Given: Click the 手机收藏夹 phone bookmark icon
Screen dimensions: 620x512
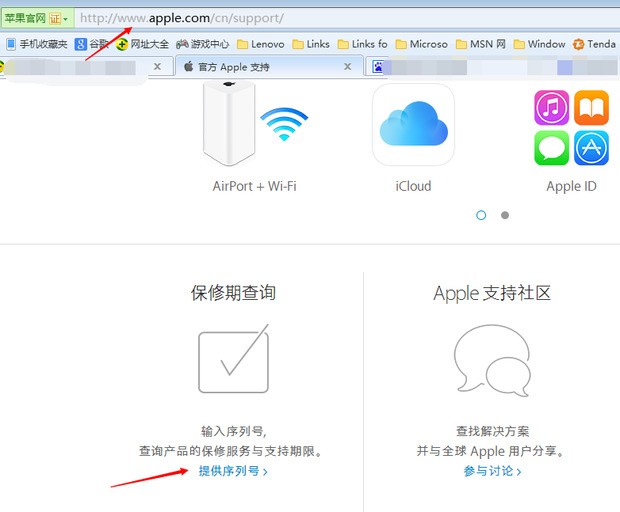Looking at the screenshot, I should click(x=11, y=44).
